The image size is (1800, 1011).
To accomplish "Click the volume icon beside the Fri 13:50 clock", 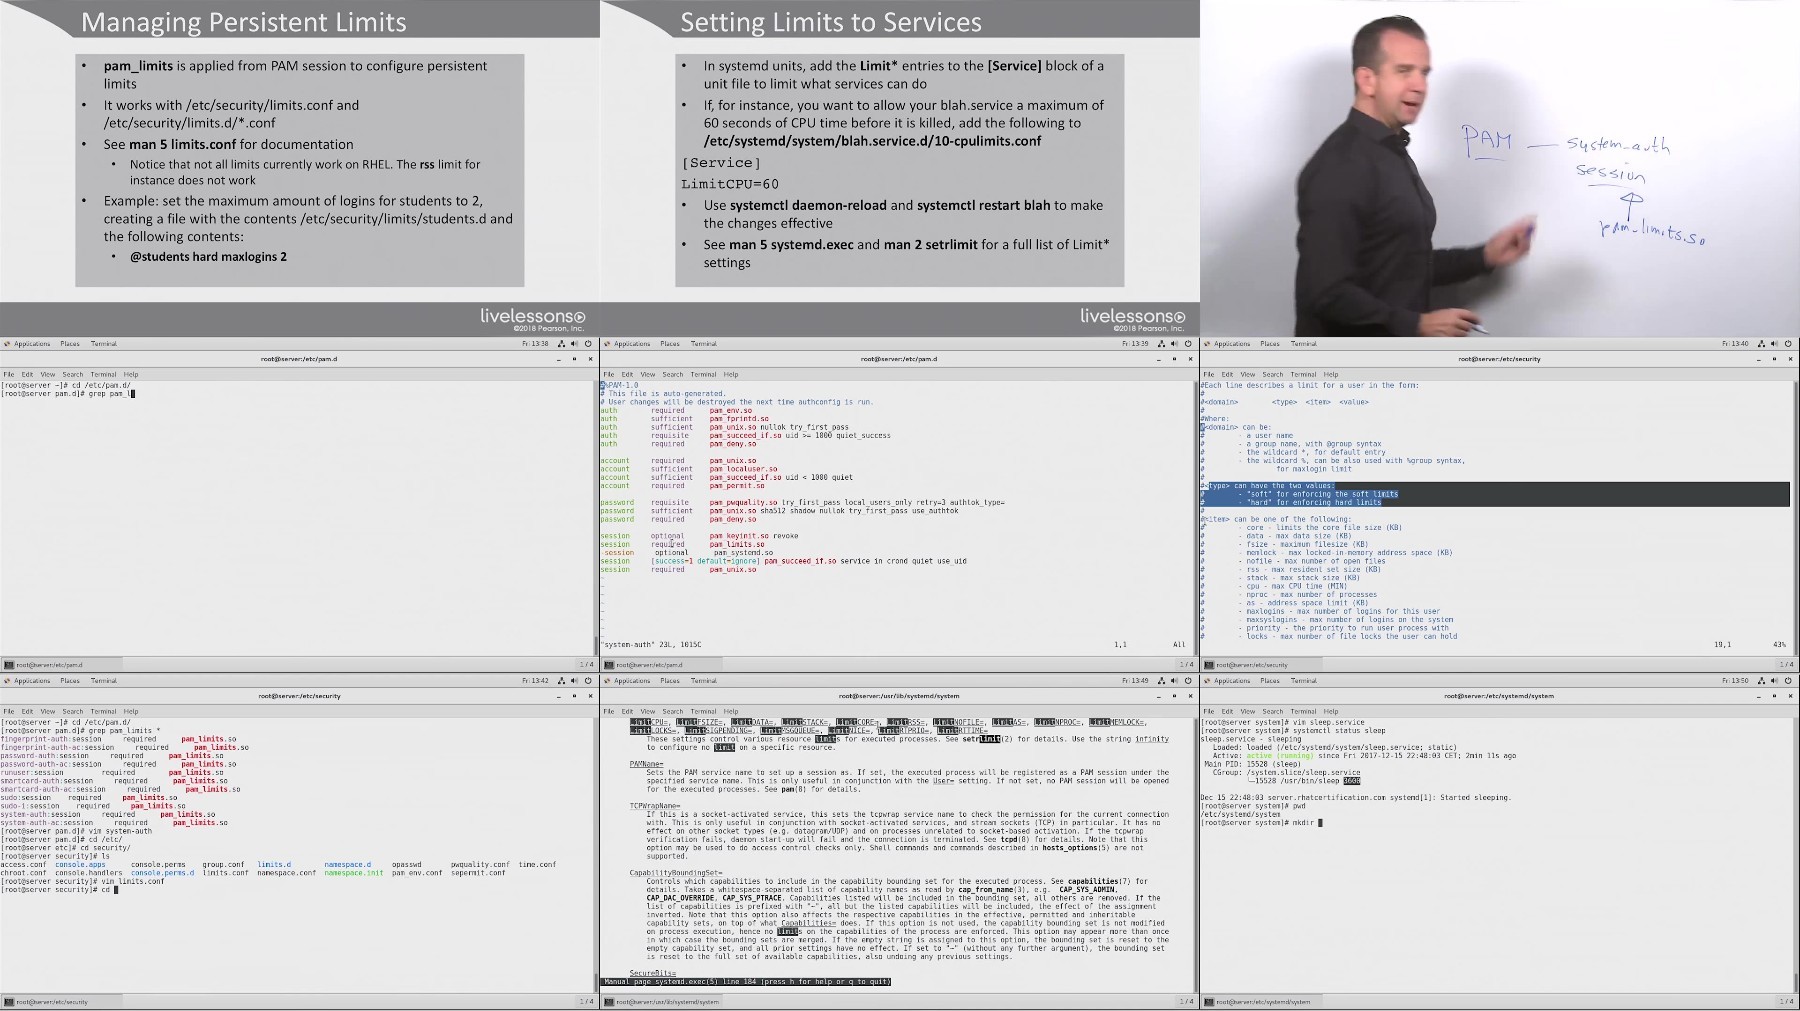I will tap(1775, 681).
